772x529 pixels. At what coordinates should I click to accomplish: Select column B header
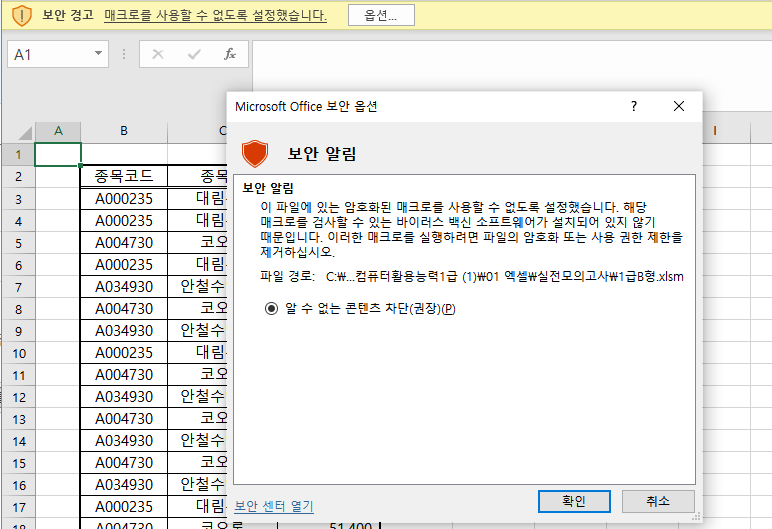pyautogui.click(x=124, y=132)
